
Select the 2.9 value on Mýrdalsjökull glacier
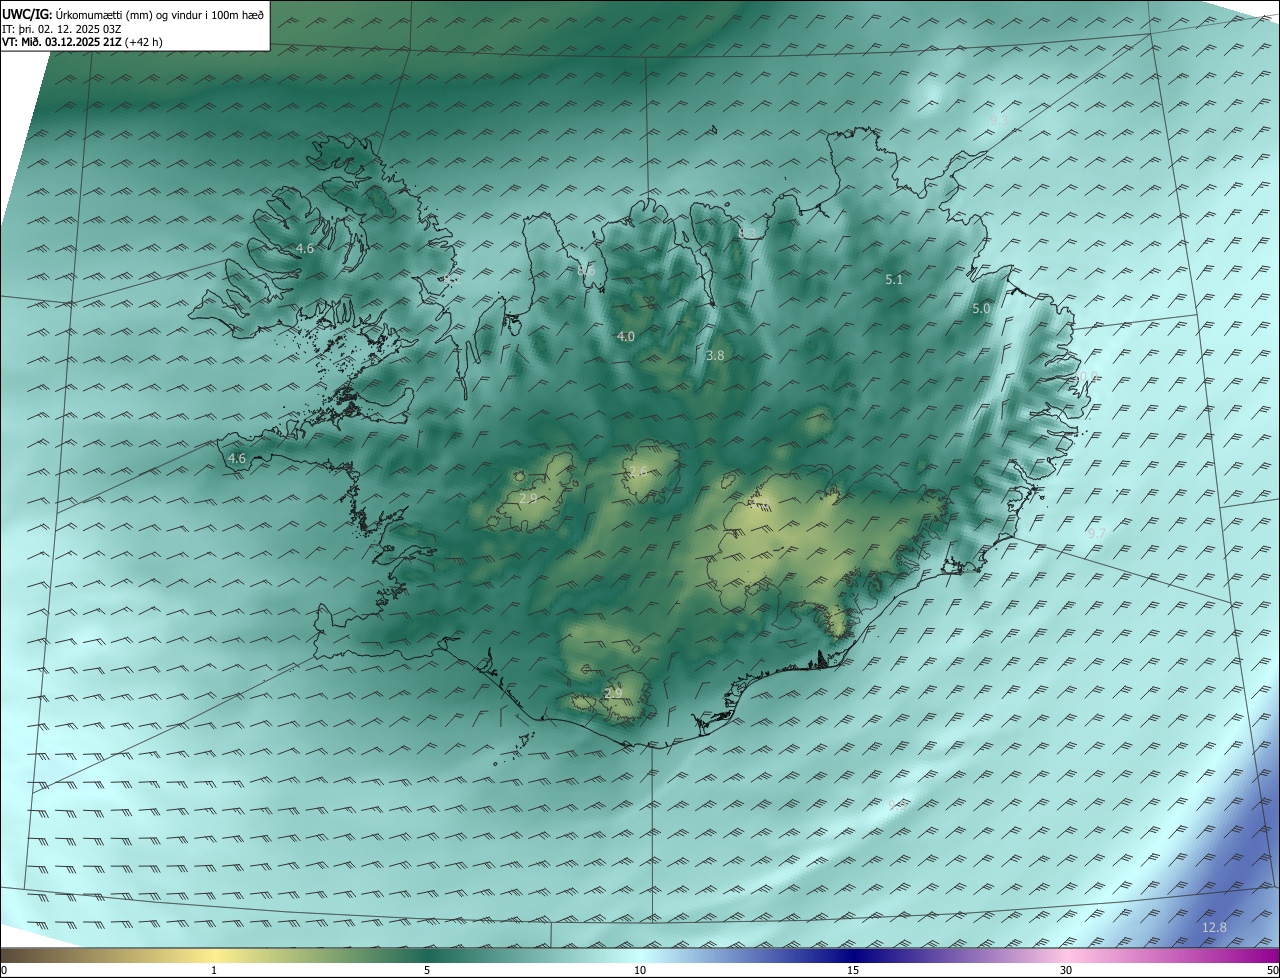pos(613,693)
